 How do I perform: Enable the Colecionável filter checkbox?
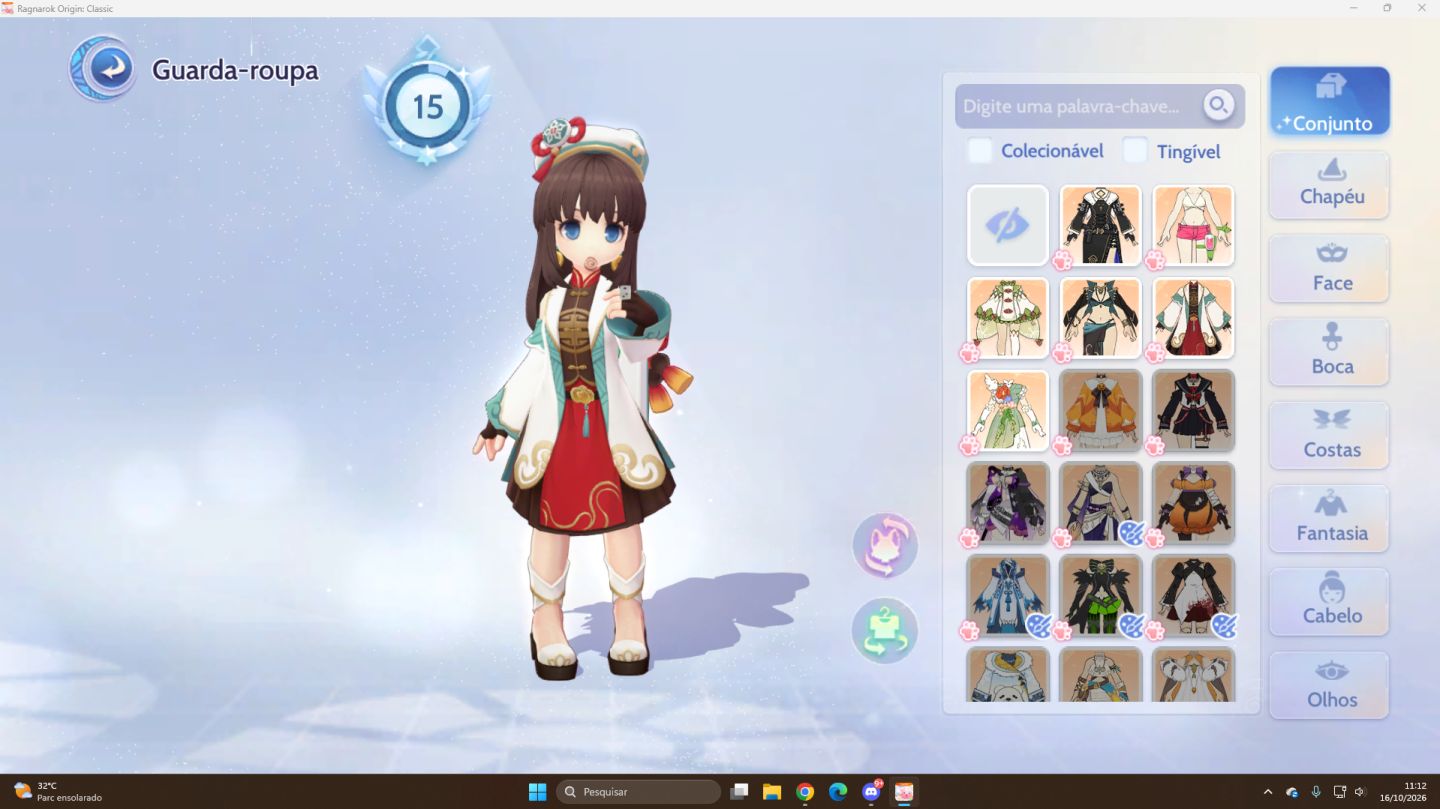click(x=980, y=151)
